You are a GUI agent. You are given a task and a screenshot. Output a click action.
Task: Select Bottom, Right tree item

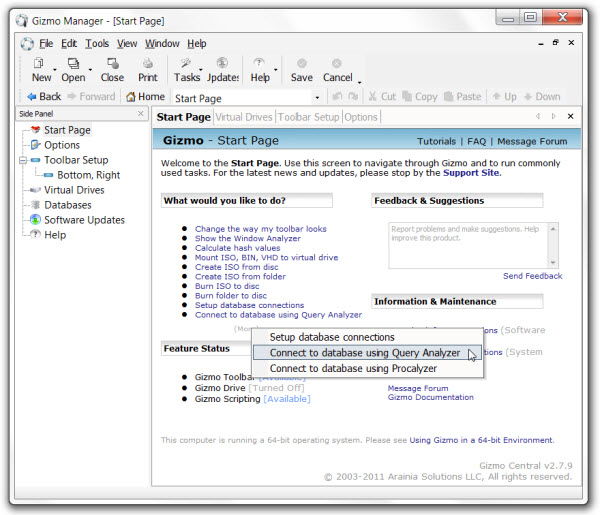88,175
